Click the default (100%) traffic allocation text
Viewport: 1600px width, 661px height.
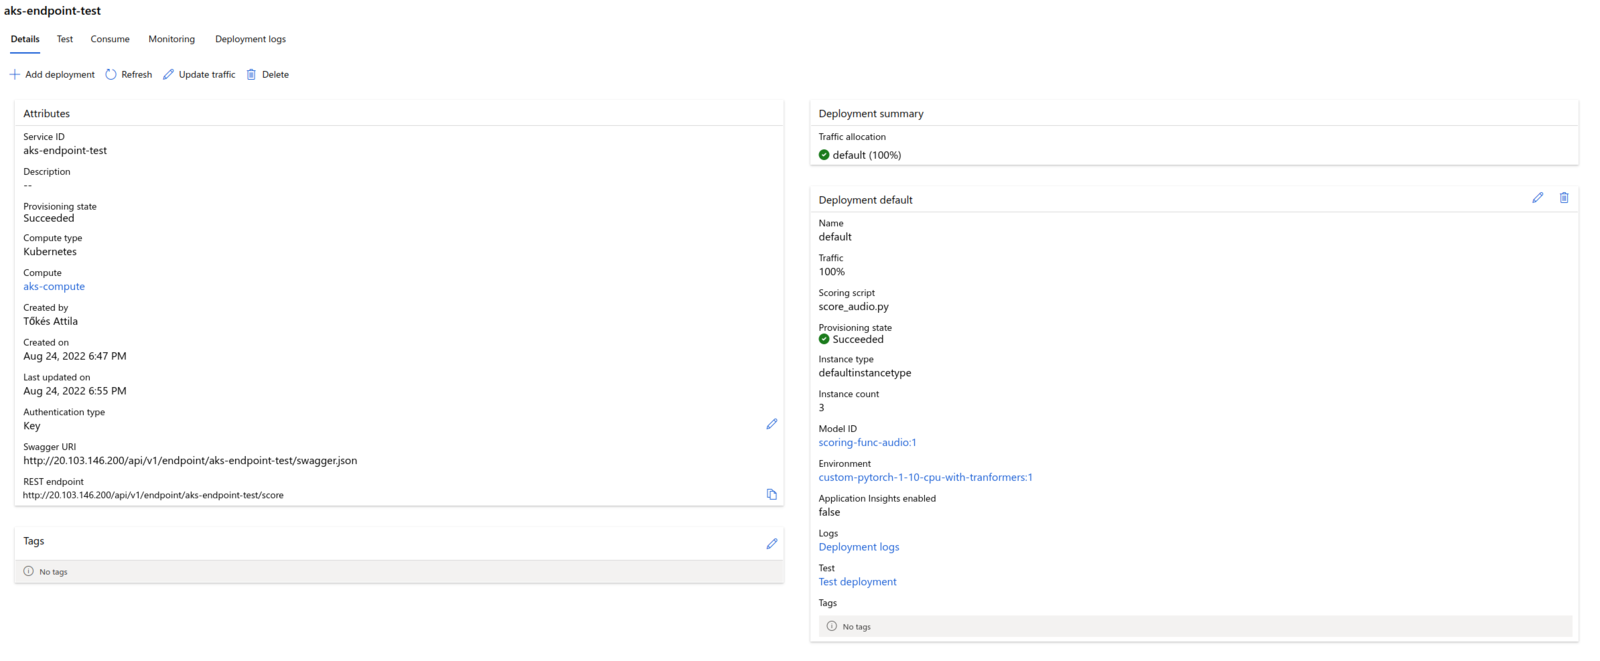click(867, 155)
